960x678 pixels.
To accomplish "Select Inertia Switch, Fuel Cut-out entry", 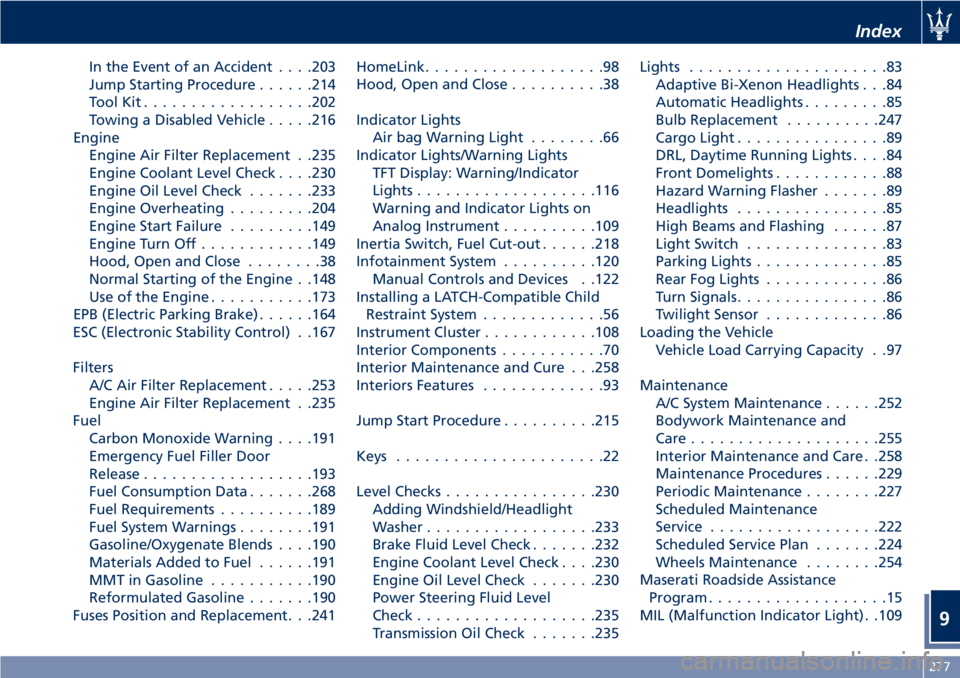I will click(487, 244).
